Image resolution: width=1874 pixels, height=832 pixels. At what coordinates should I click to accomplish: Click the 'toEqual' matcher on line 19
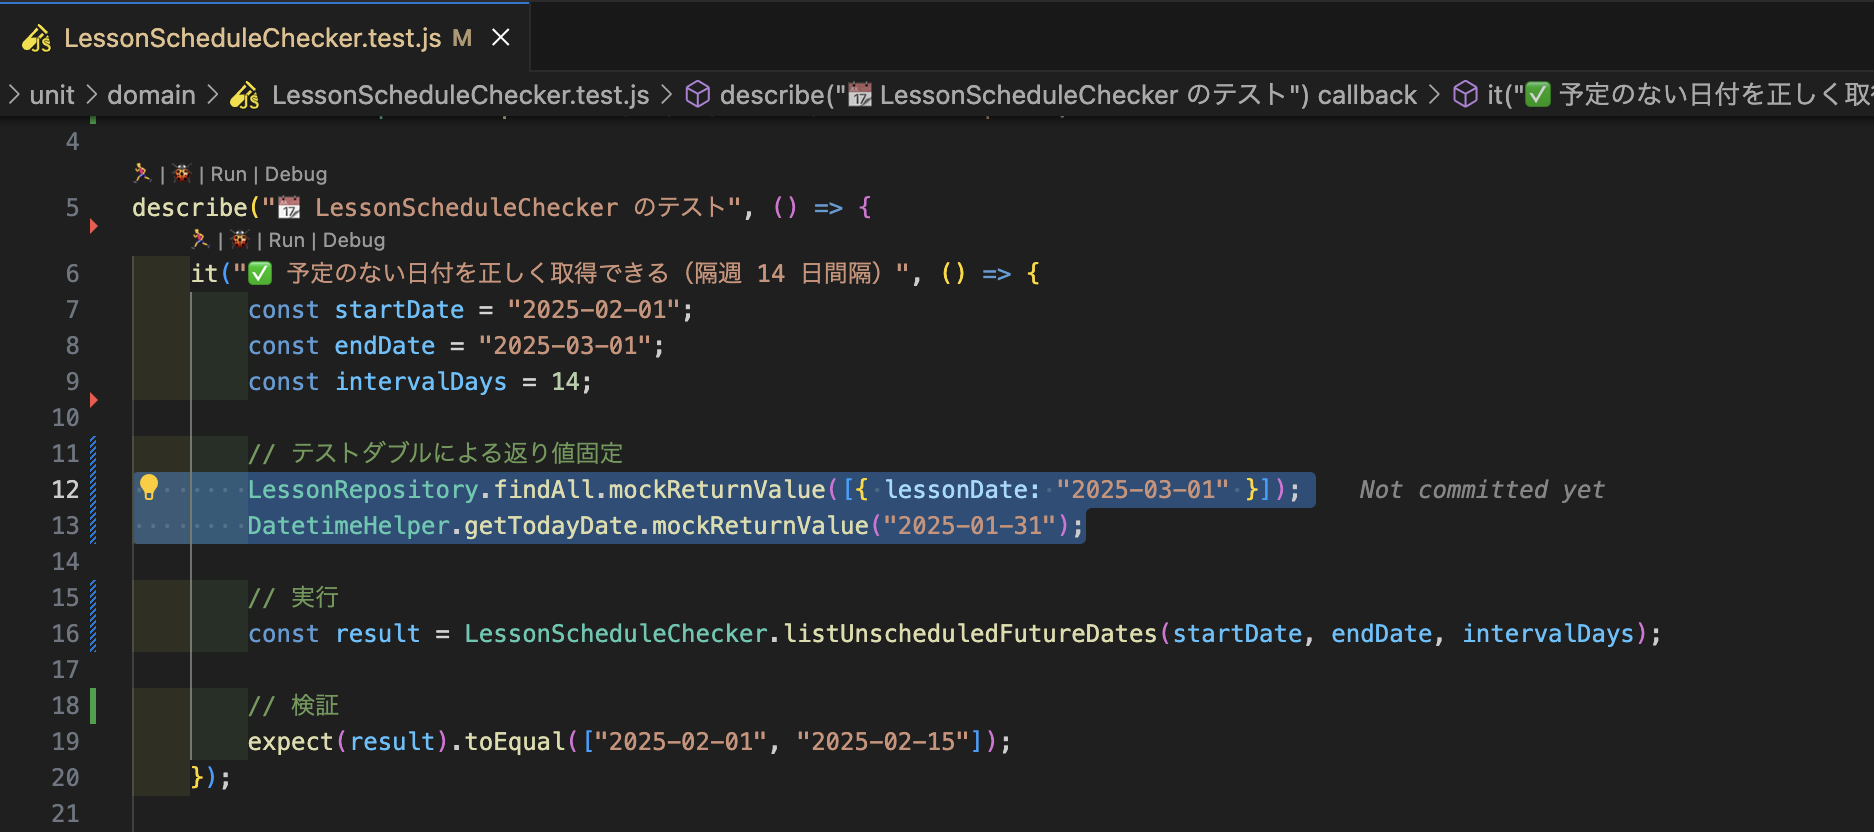point(515,742)
